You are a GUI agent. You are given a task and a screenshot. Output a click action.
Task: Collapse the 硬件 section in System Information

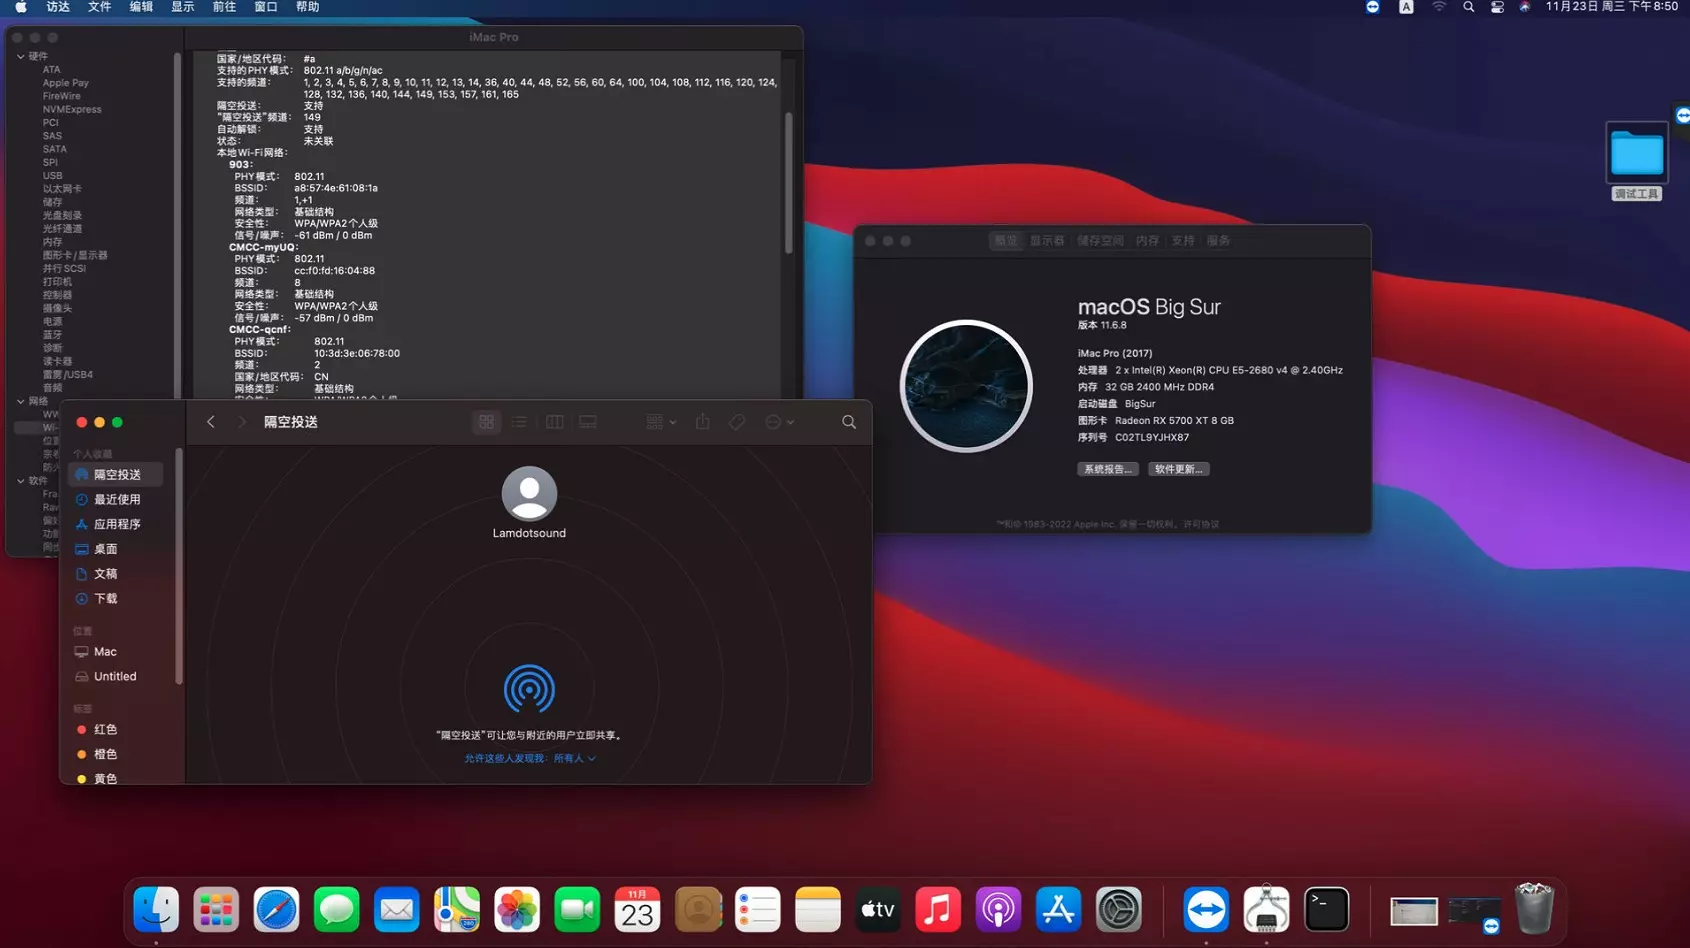(x=22, y=55)
